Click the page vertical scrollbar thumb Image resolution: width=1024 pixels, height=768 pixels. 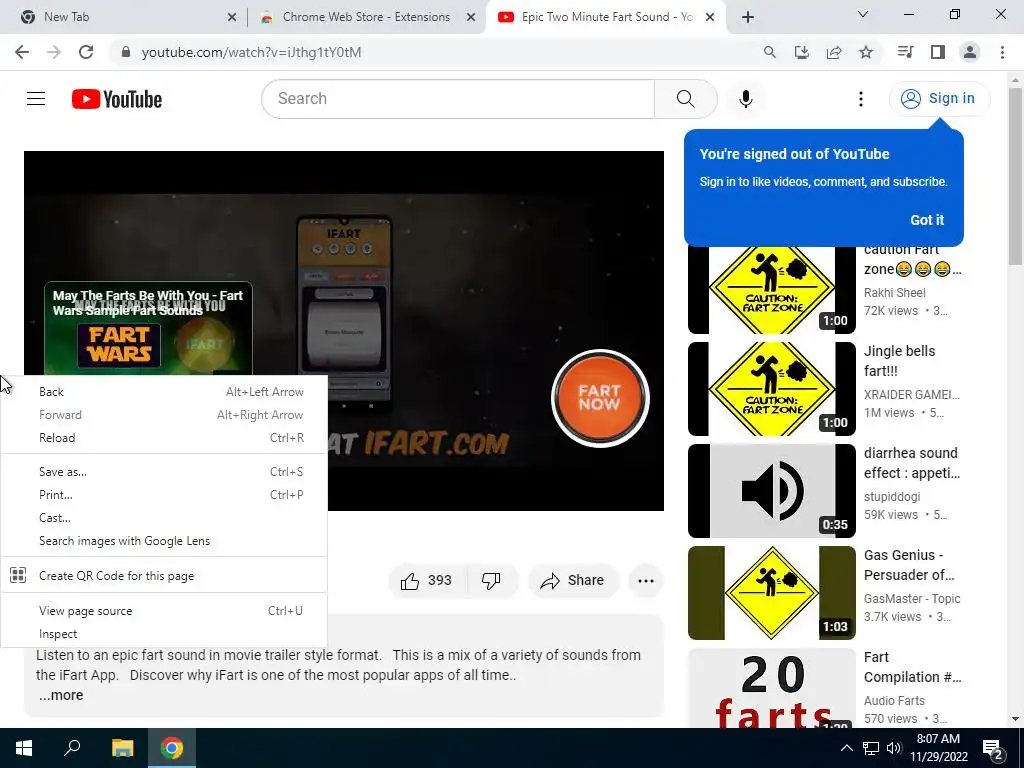coord(1015,176)
